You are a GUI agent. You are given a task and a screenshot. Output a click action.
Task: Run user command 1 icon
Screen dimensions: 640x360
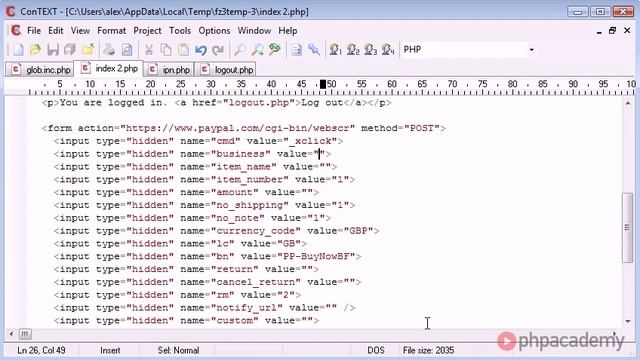(336, 50)
